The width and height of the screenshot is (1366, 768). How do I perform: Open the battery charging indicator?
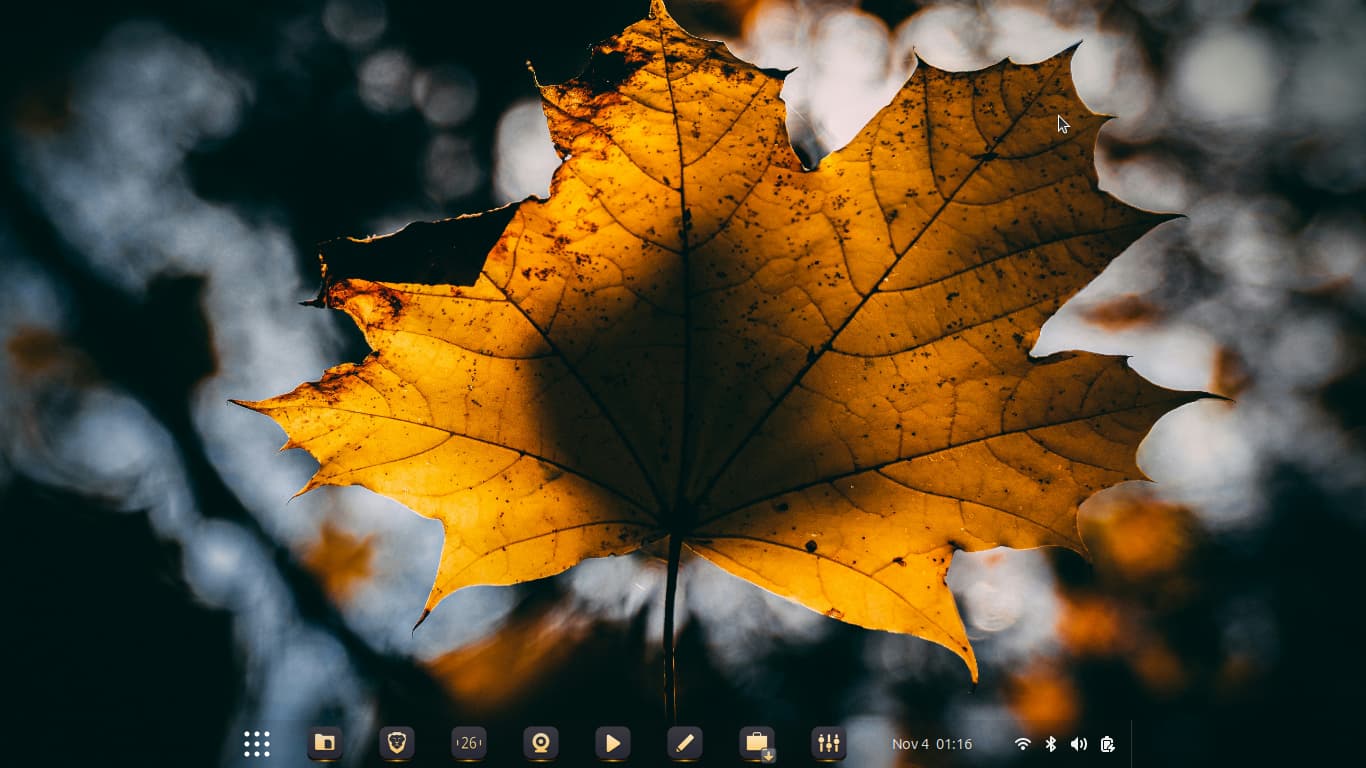coord(1107,744)
